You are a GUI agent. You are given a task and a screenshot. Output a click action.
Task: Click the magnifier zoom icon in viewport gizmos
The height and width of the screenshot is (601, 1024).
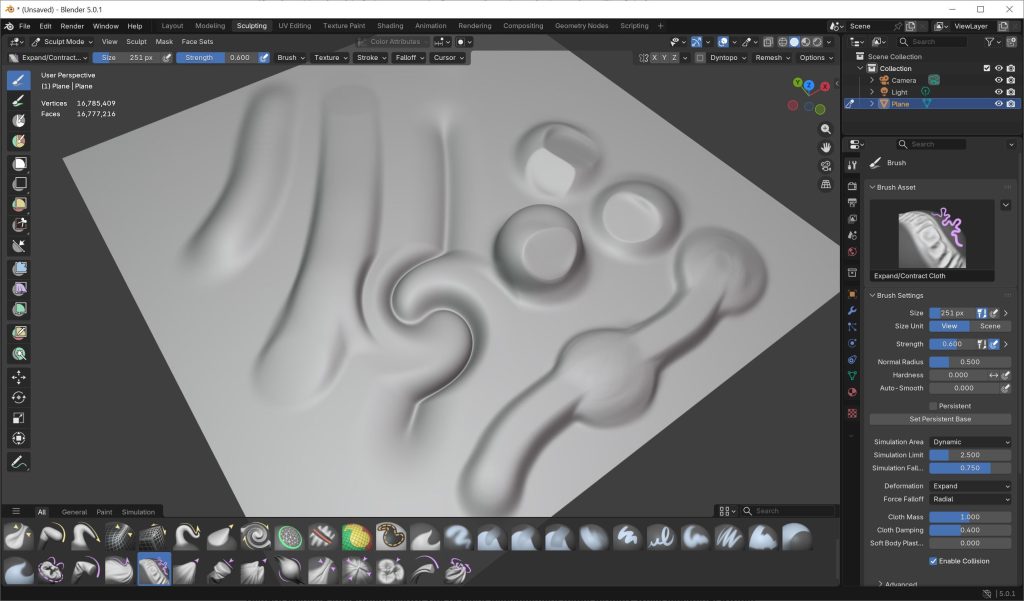[825, 128]
